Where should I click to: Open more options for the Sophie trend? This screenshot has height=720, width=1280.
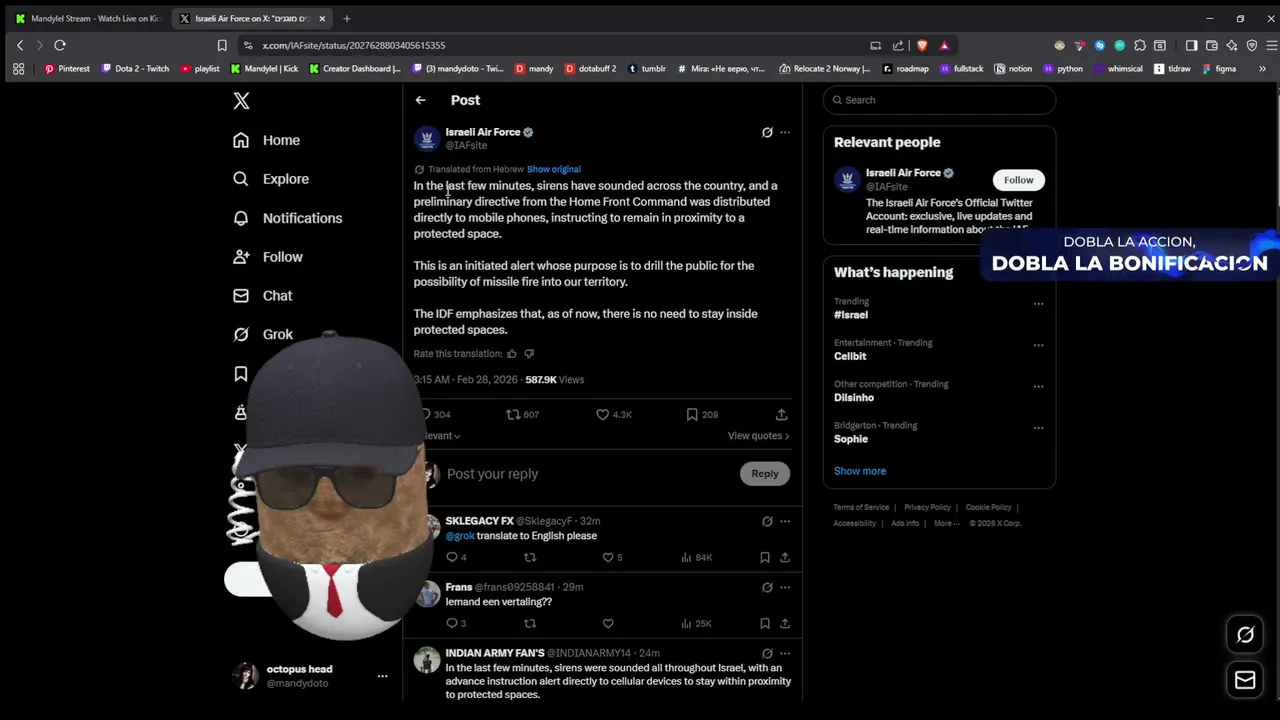(x=1038, y=427)
